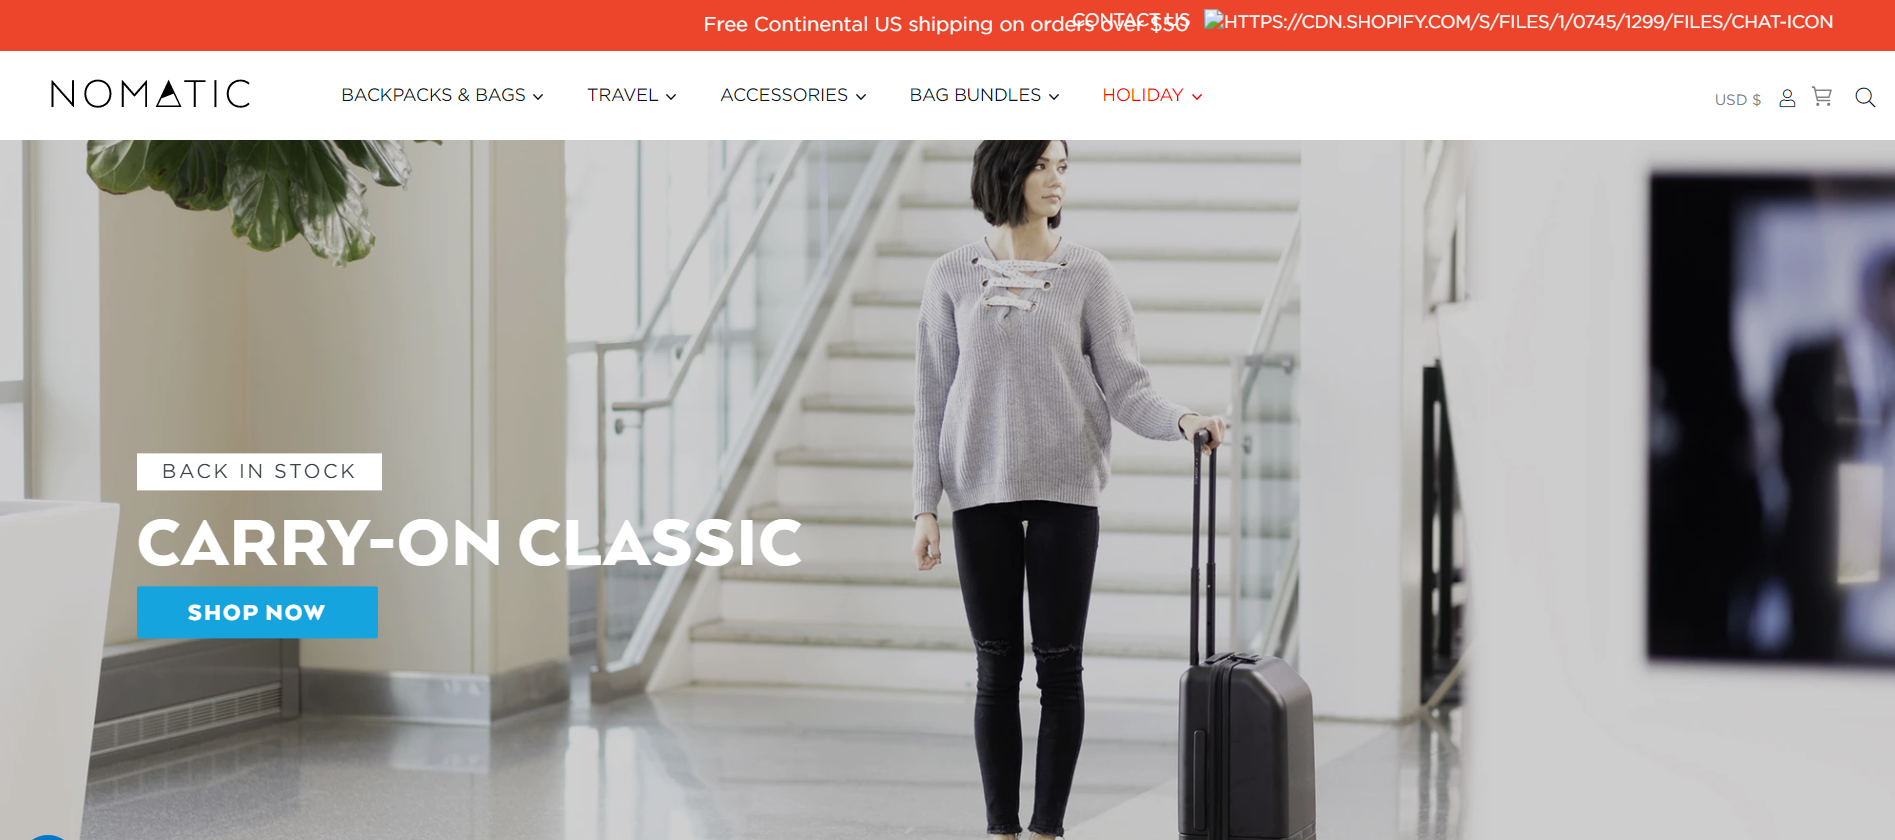Expand the red Holiday chevron arrow
Screen dimensions: 1895x840
point(1197,97)
